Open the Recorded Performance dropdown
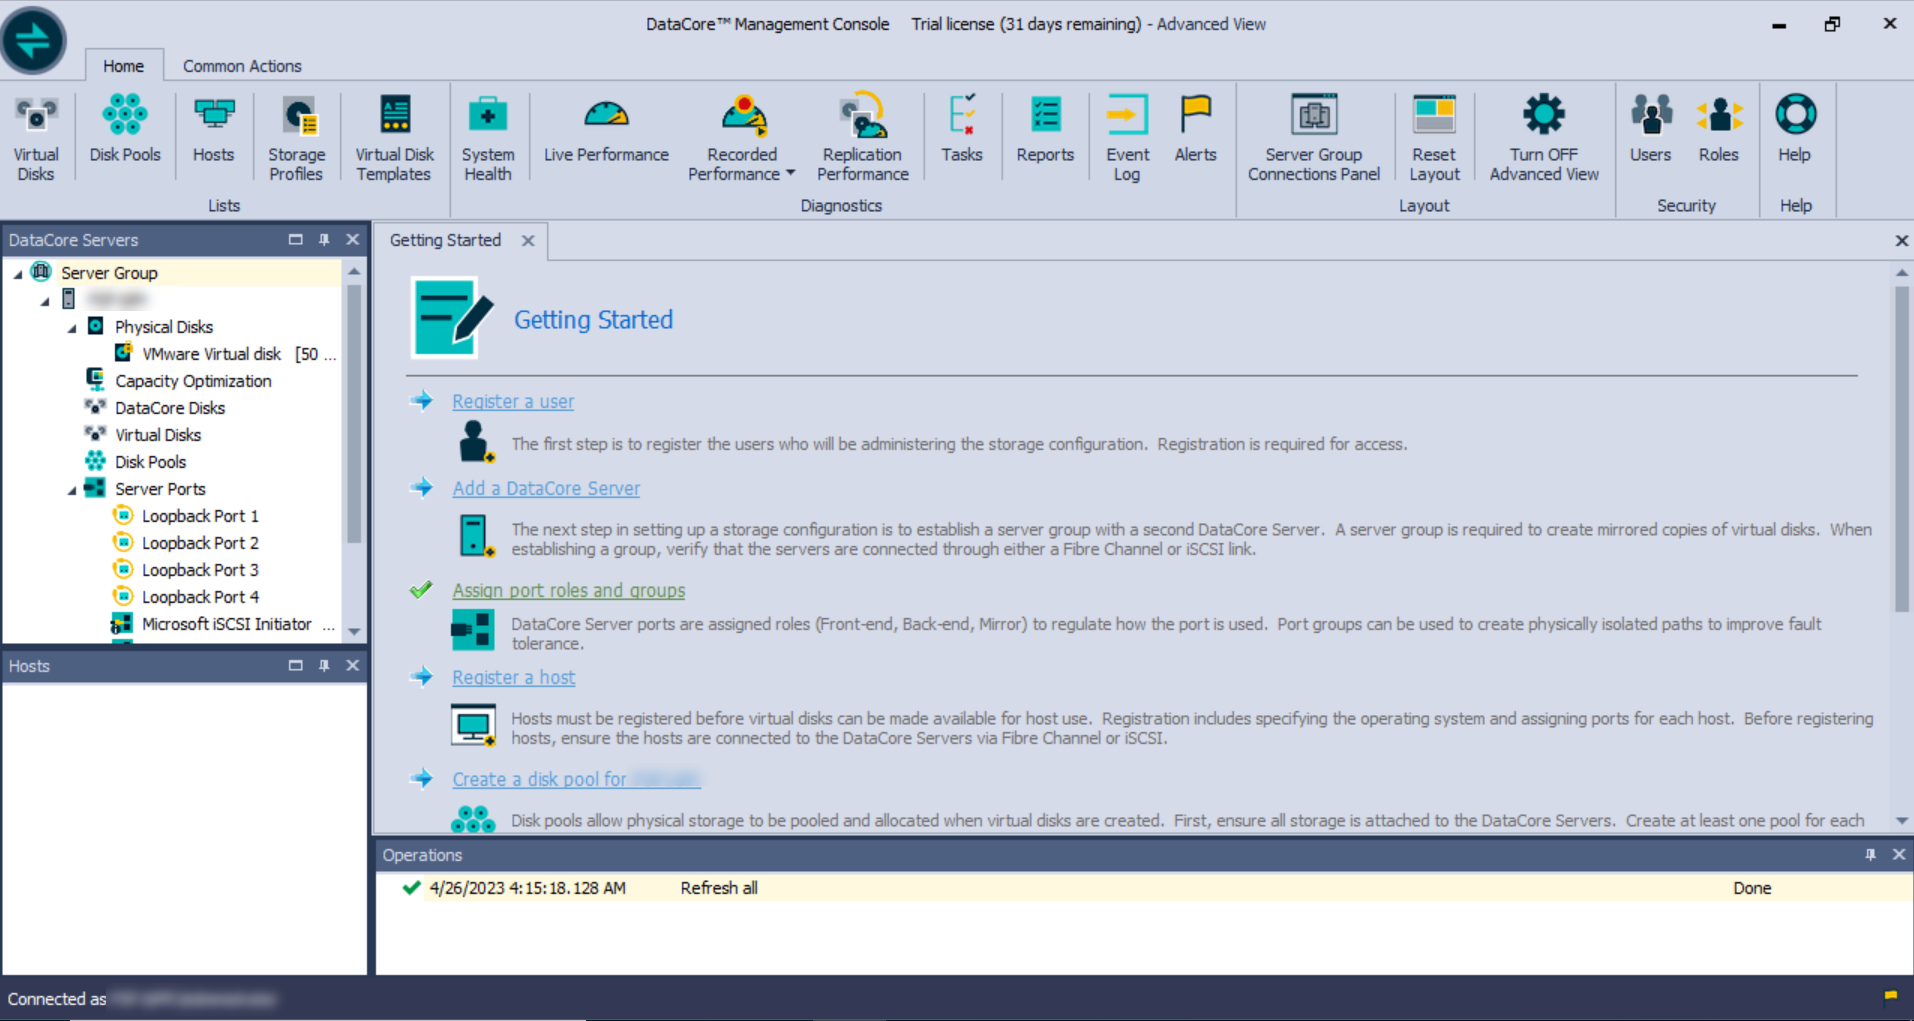Image resolution: width=1914 pixels, height=1021 pixels. click(789, 172)
